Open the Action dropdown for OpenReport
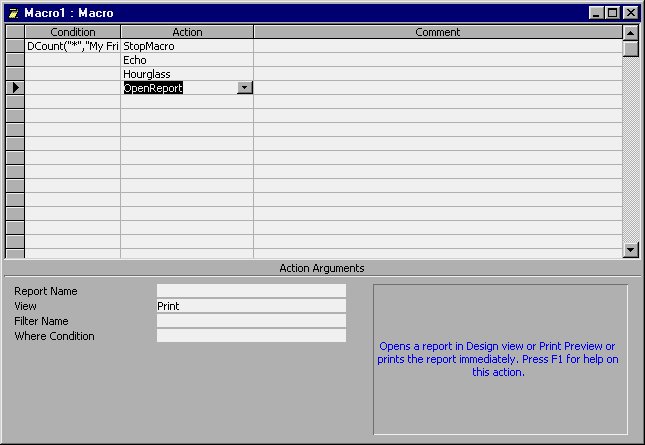The image size is (645, 445). [245, 88]
